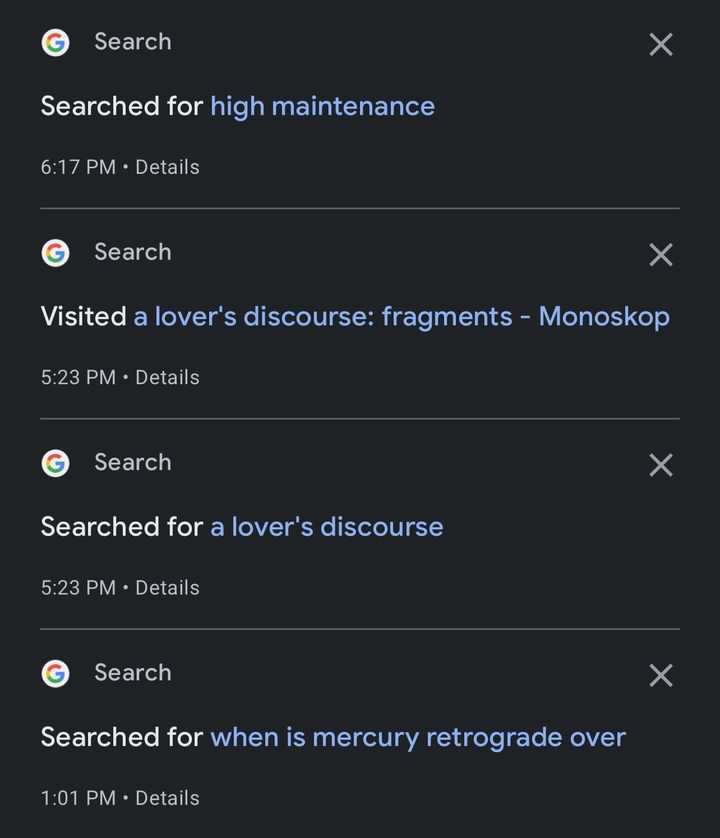Screen dimensions: 720x838
Task: Open 'when is mercury retrograde over' link
Action: click(418, 738)
